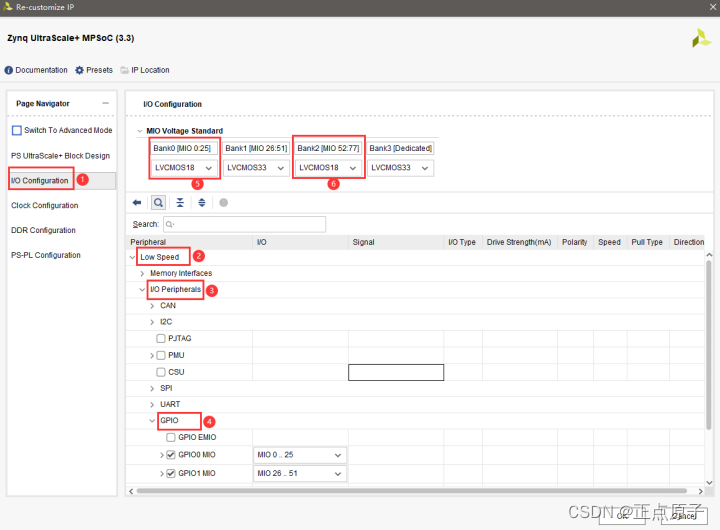Click the vertical scrollbar of peripheral table
Image resolution: width=720 pixels, height=530 pixels.
[709, 344]
